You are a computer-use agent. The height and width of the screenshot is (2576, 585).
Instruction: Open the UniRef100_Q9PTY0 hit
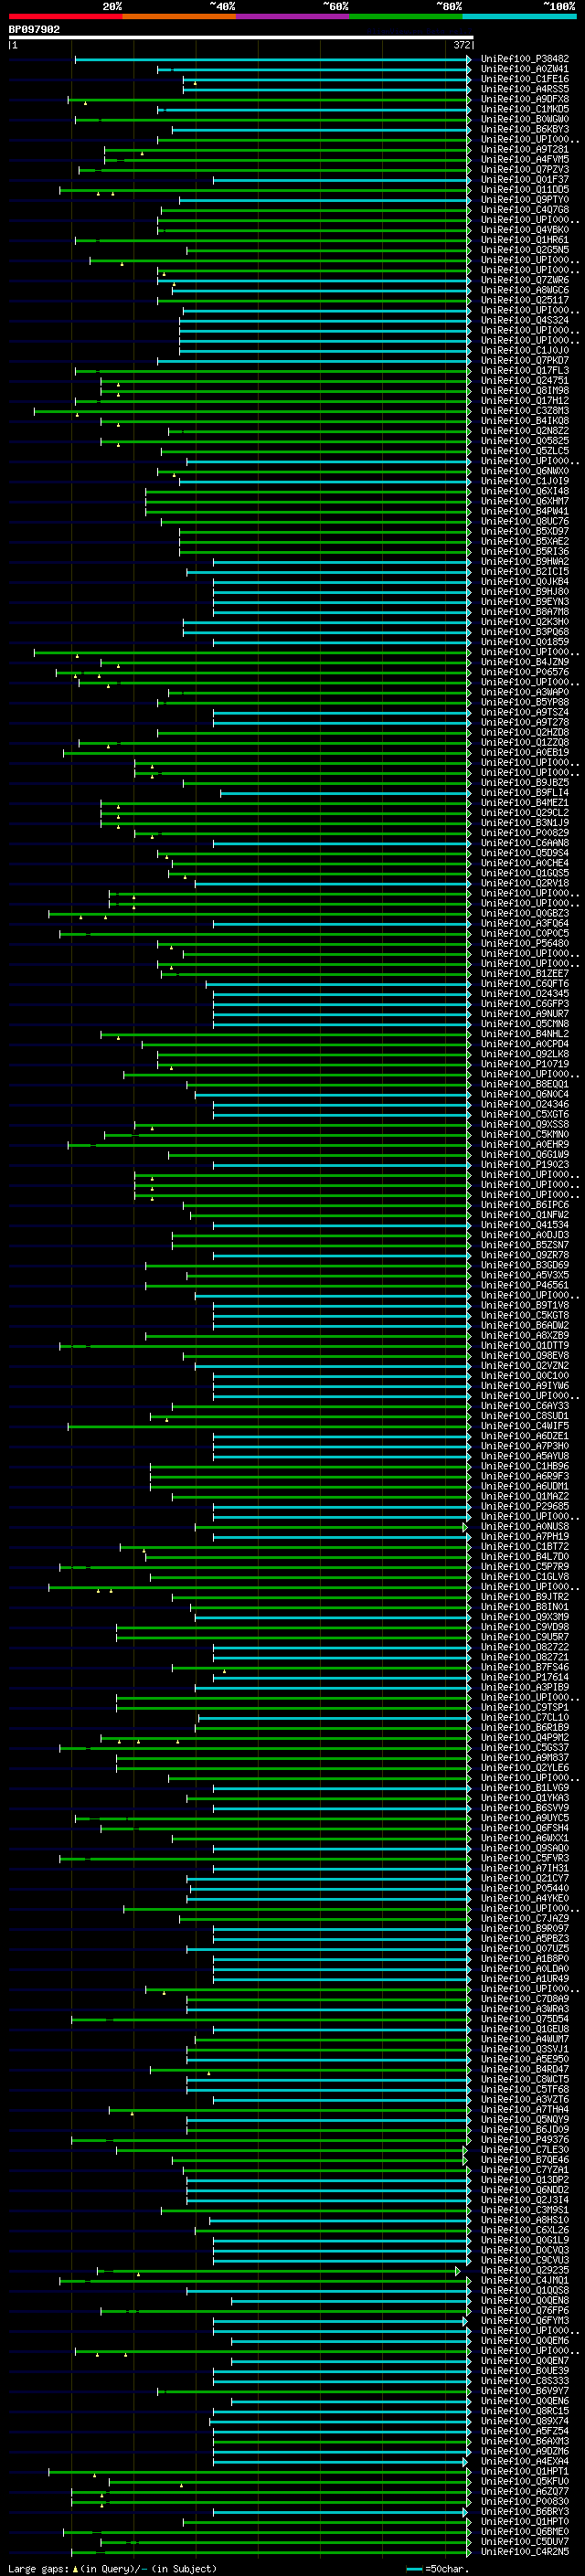coord(524,200)
